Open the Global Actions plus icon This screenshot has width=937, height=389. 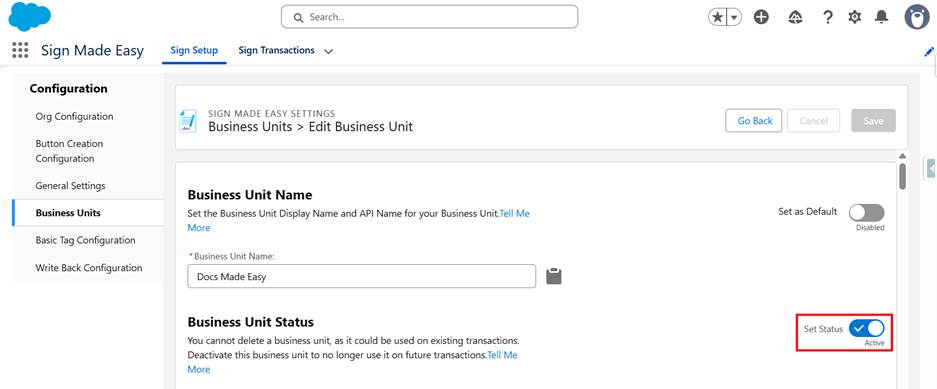[761, 17]
